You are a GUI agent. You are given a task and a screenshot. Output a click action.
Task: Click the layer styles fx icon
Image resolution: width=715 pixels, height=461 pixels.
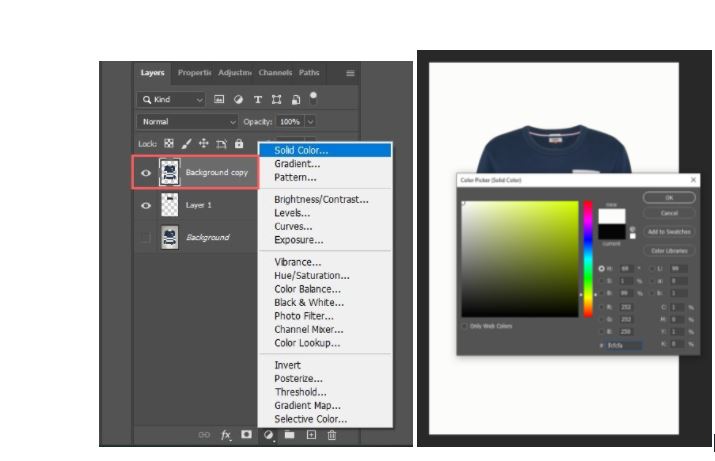(x=226, y=435)
